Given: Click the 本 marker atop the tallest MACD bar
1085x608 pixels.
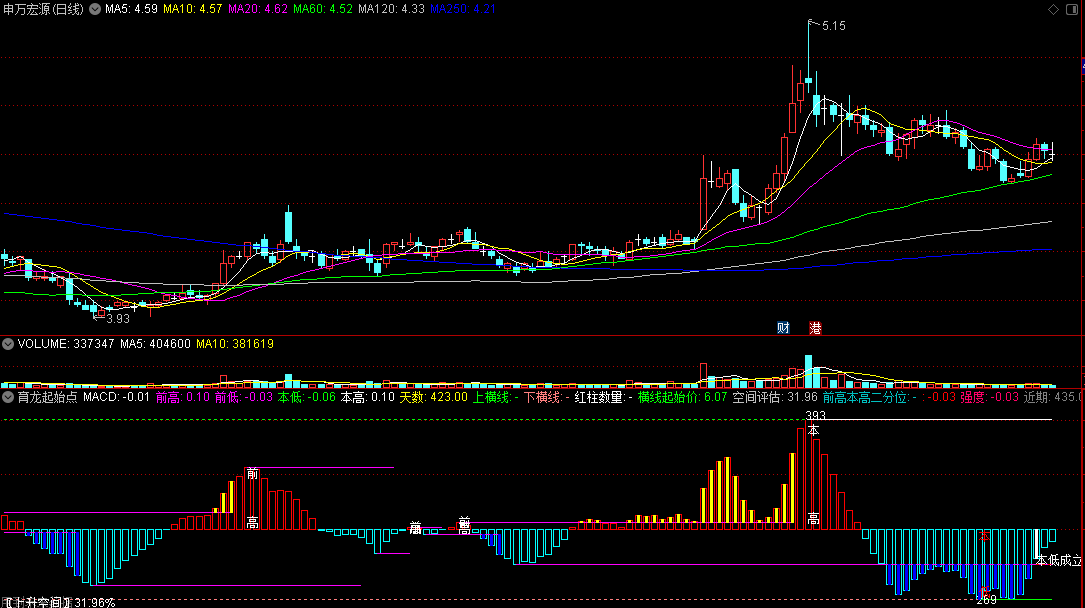Looking at the screenshot, I should (814, 430).
